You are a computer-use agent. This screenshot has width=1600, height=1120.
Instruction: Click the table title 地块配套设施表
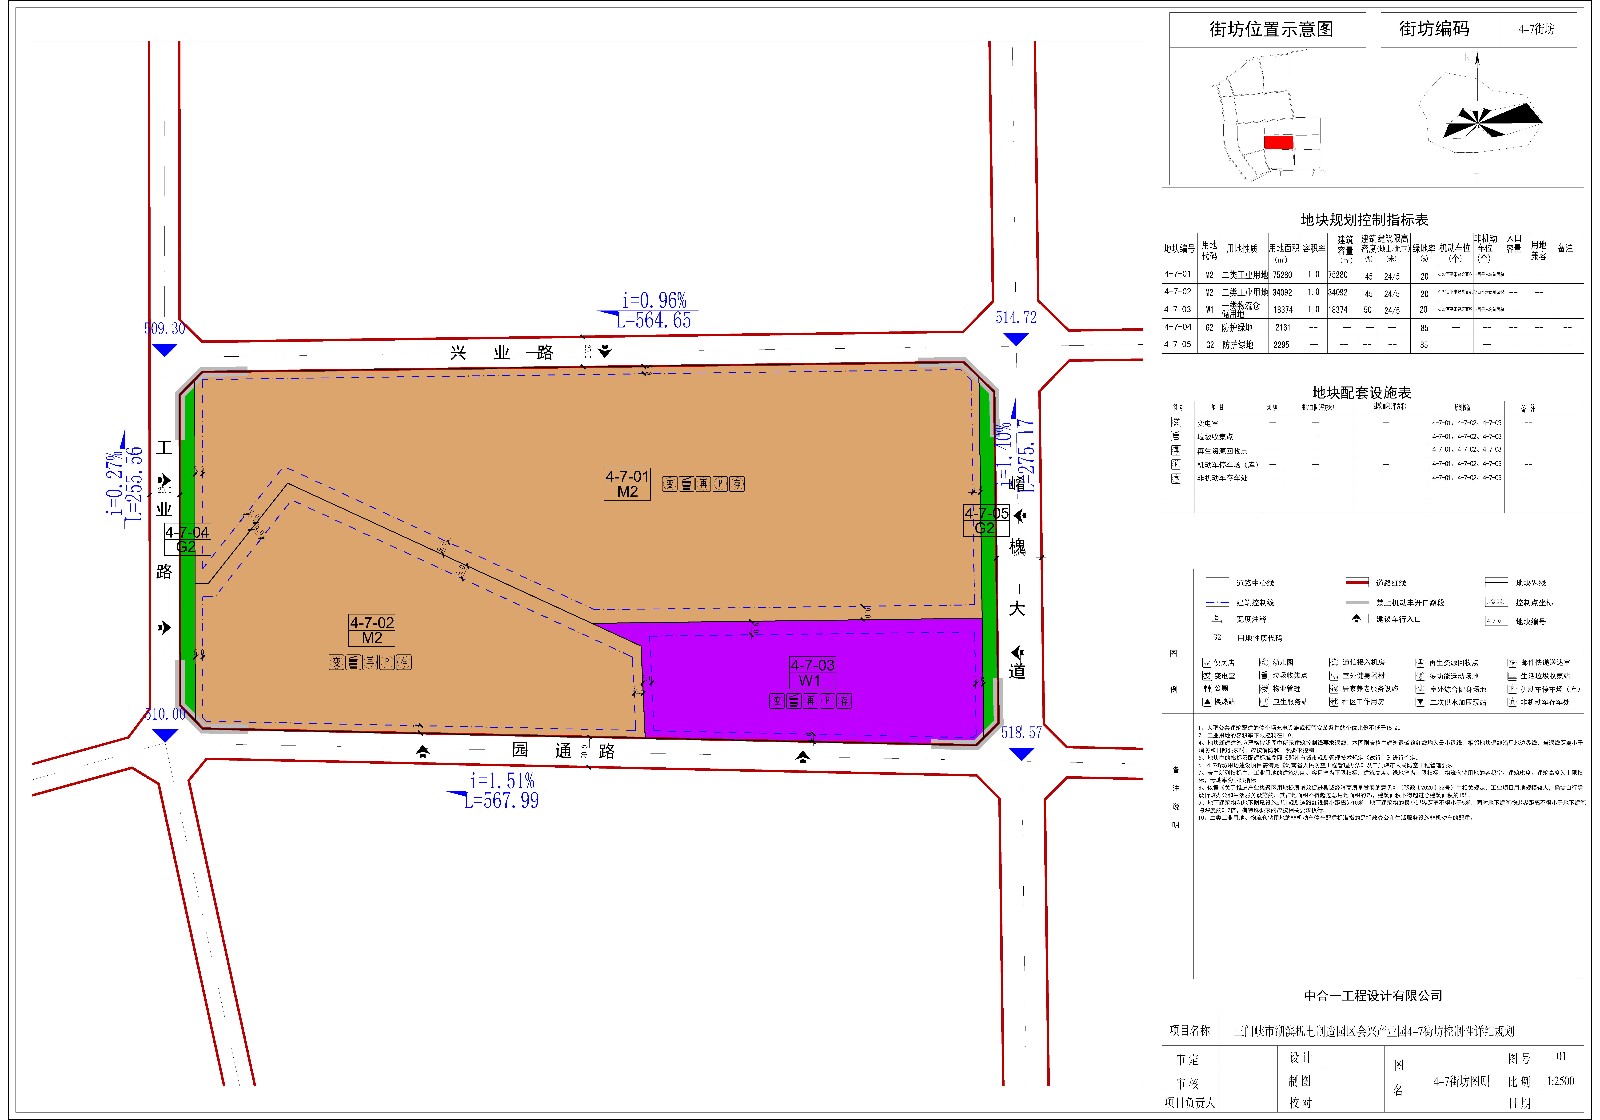click(x=1362, y=393)
